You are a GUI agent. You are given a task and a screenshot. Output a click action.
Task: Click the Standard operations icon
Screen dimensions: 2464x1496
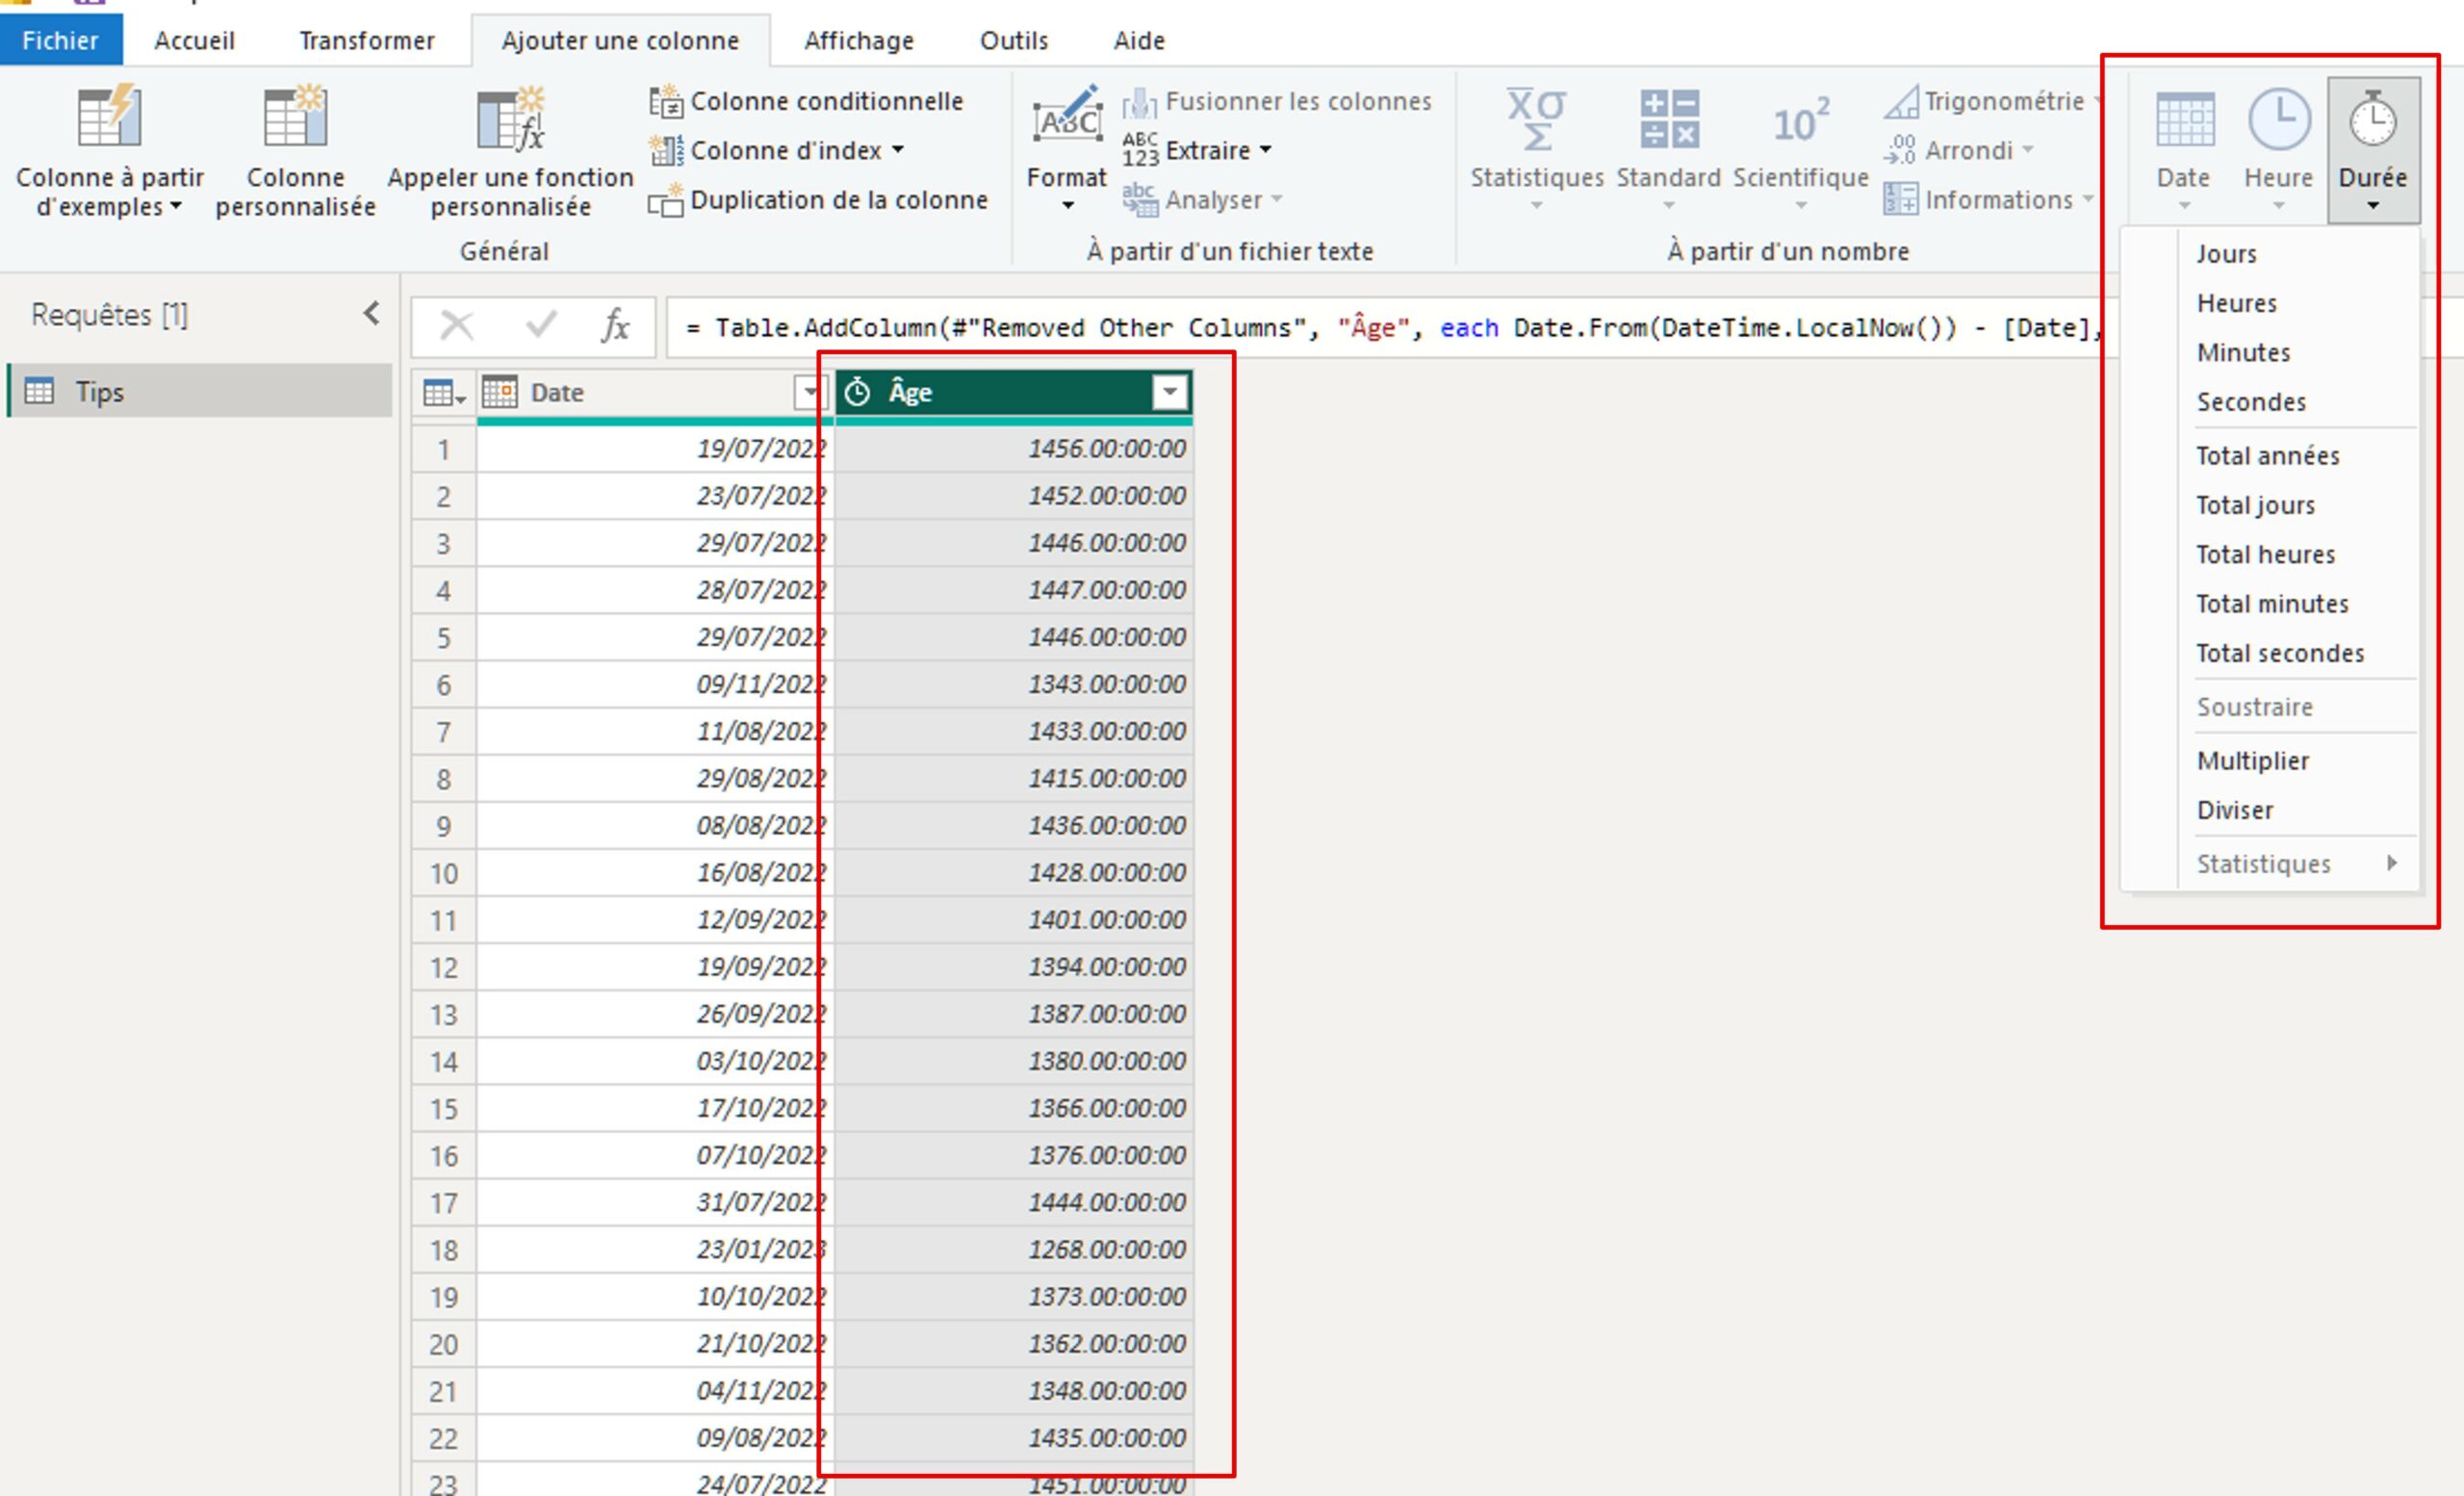click(x=1669, y=119)
